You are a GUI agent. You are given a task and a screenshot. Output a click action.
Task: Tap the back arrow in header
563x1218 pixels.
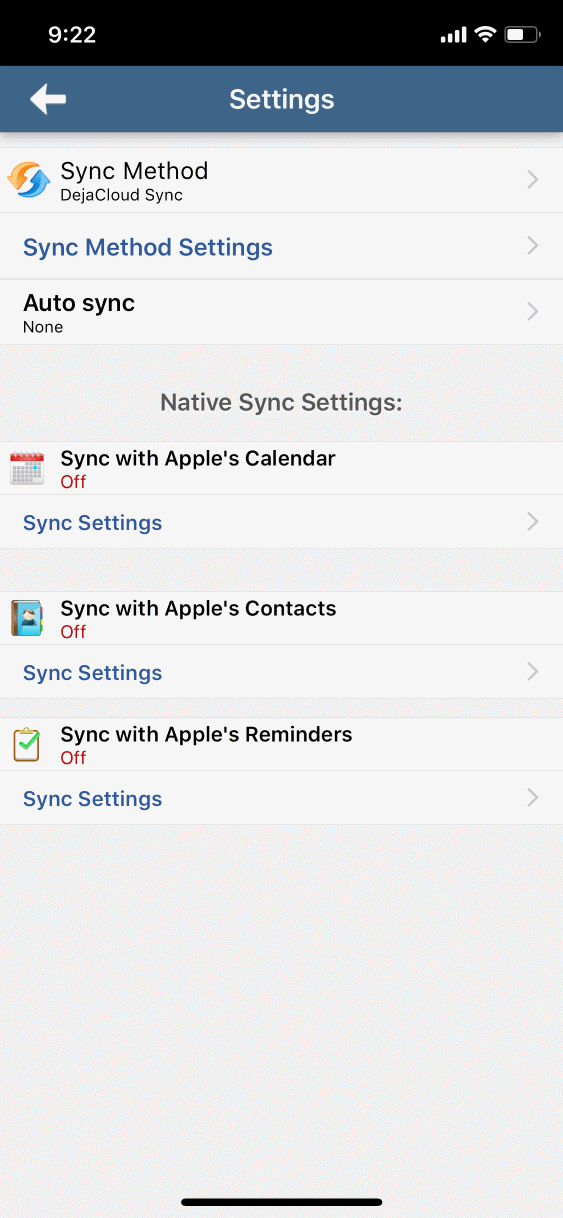[x=48, y=99]
